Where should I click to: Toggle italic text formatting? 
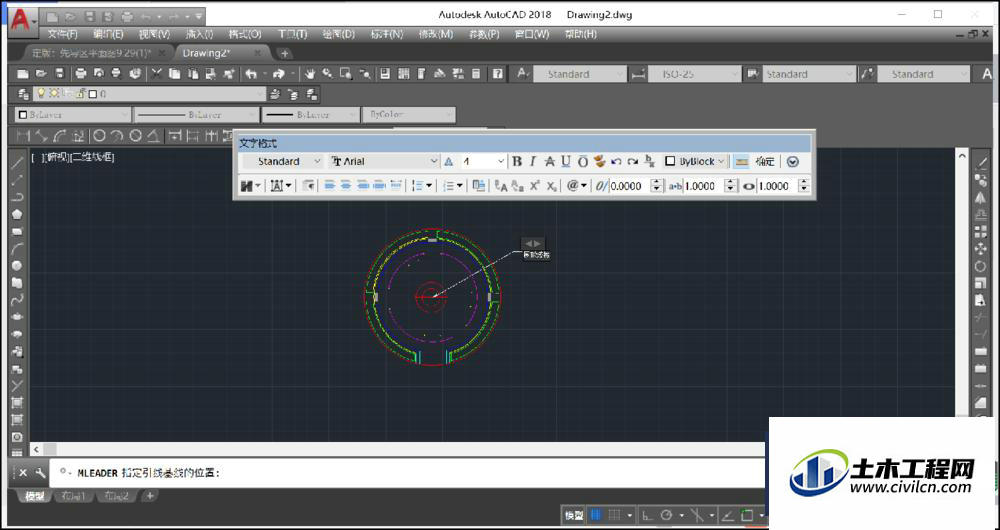[533, 161]
